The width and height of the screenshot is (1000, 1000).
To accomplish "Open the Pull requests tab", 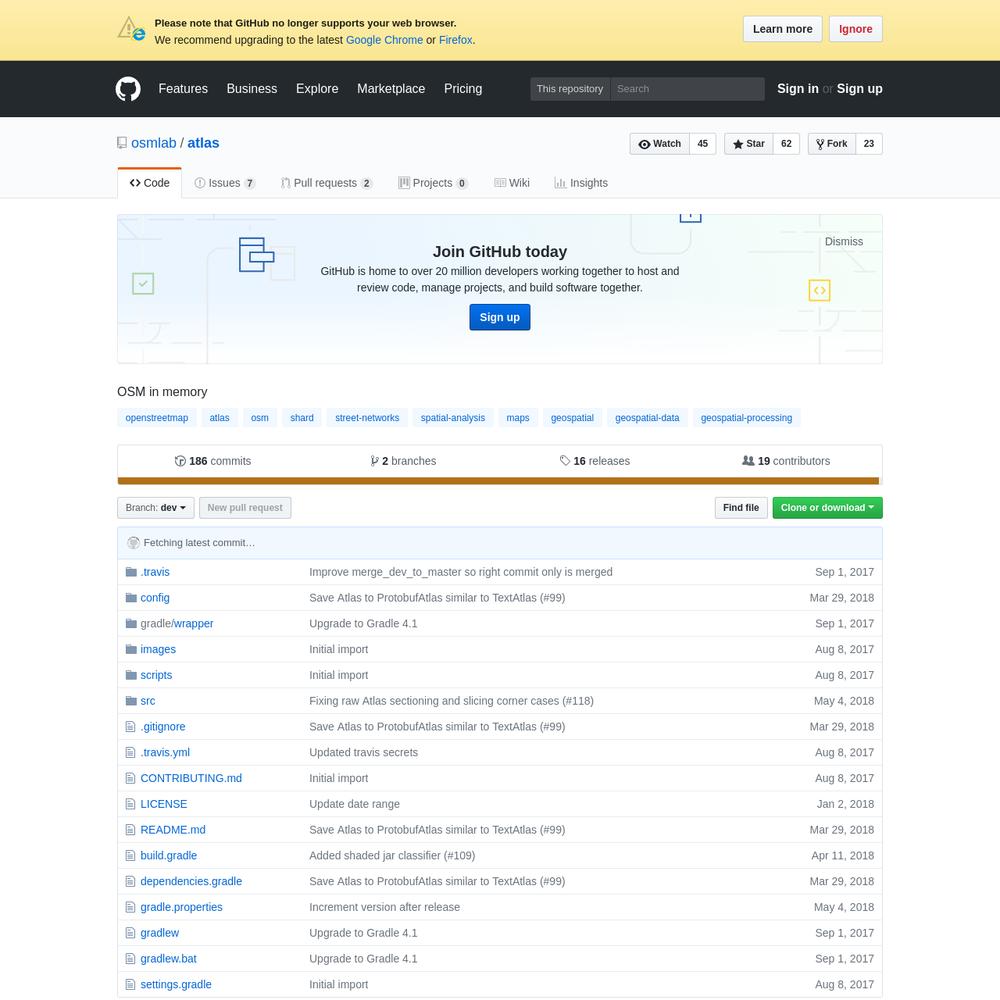I will coord(326,183).
